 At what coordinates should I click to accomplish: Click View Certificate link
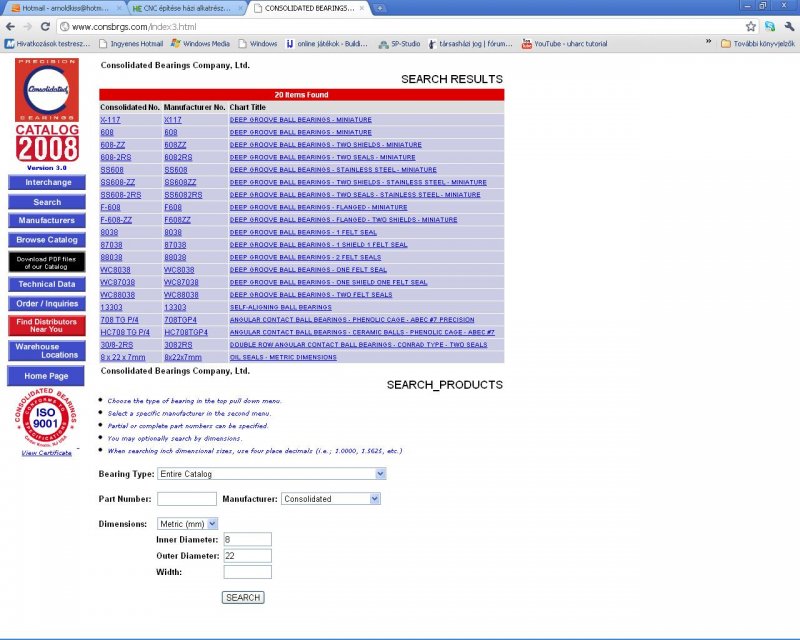pyautogui.click(x=46, y=453)
